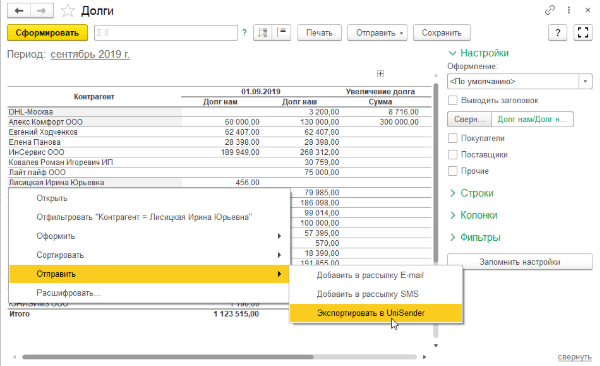Open the Оформить submenu in the context menu
The height and width of the screenshot is (366, 600).
[x=149, y=236]
